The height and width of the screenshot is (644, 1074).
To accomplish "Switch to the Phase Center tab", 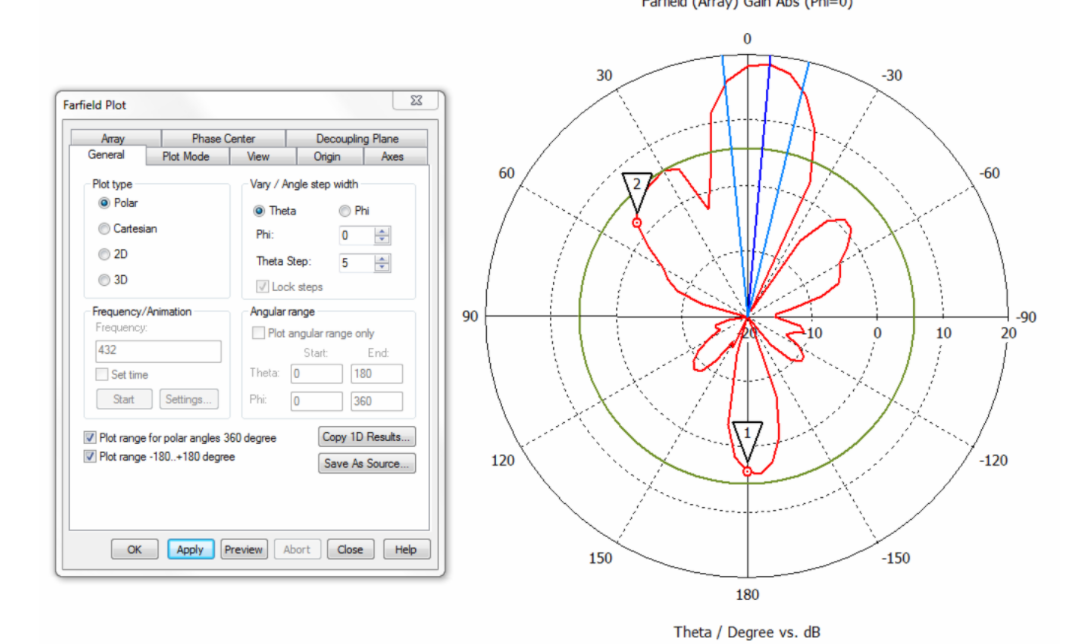I will [223, 138].
